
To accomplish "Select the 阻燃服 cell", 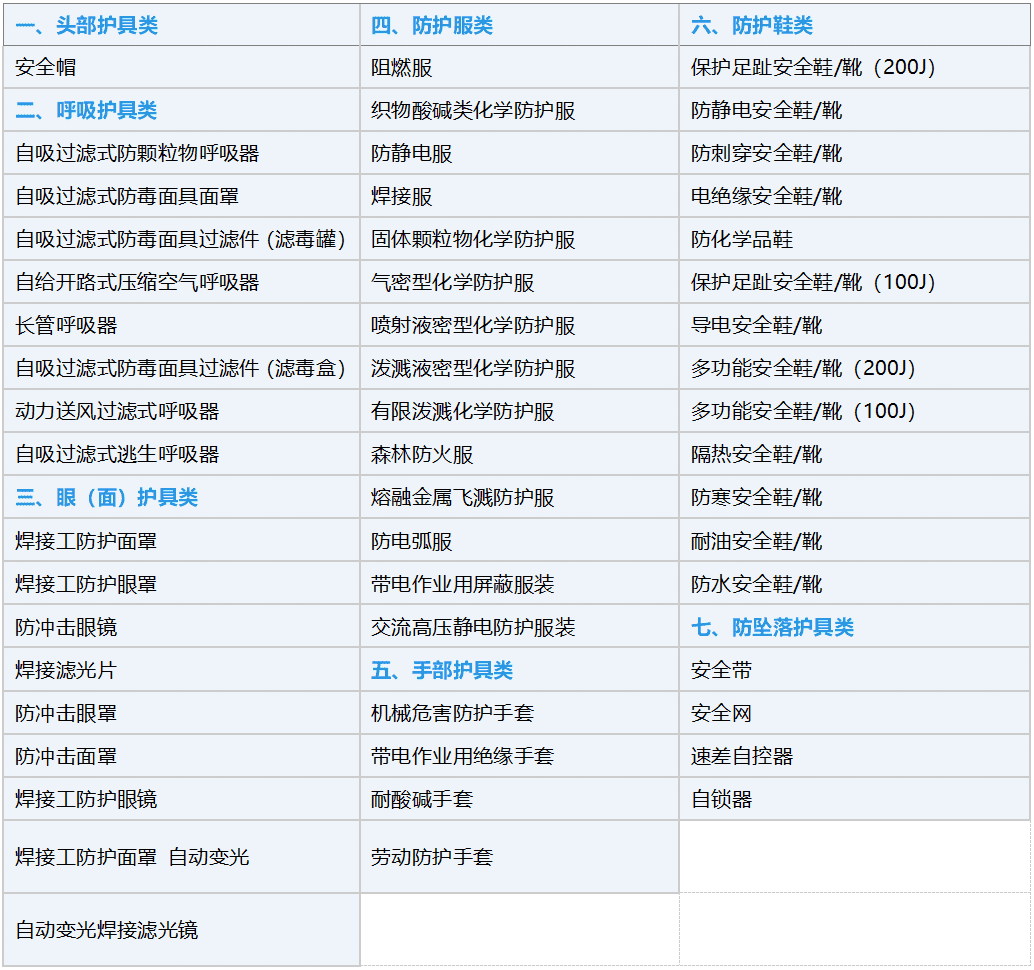I will click(x=520, y=67).
